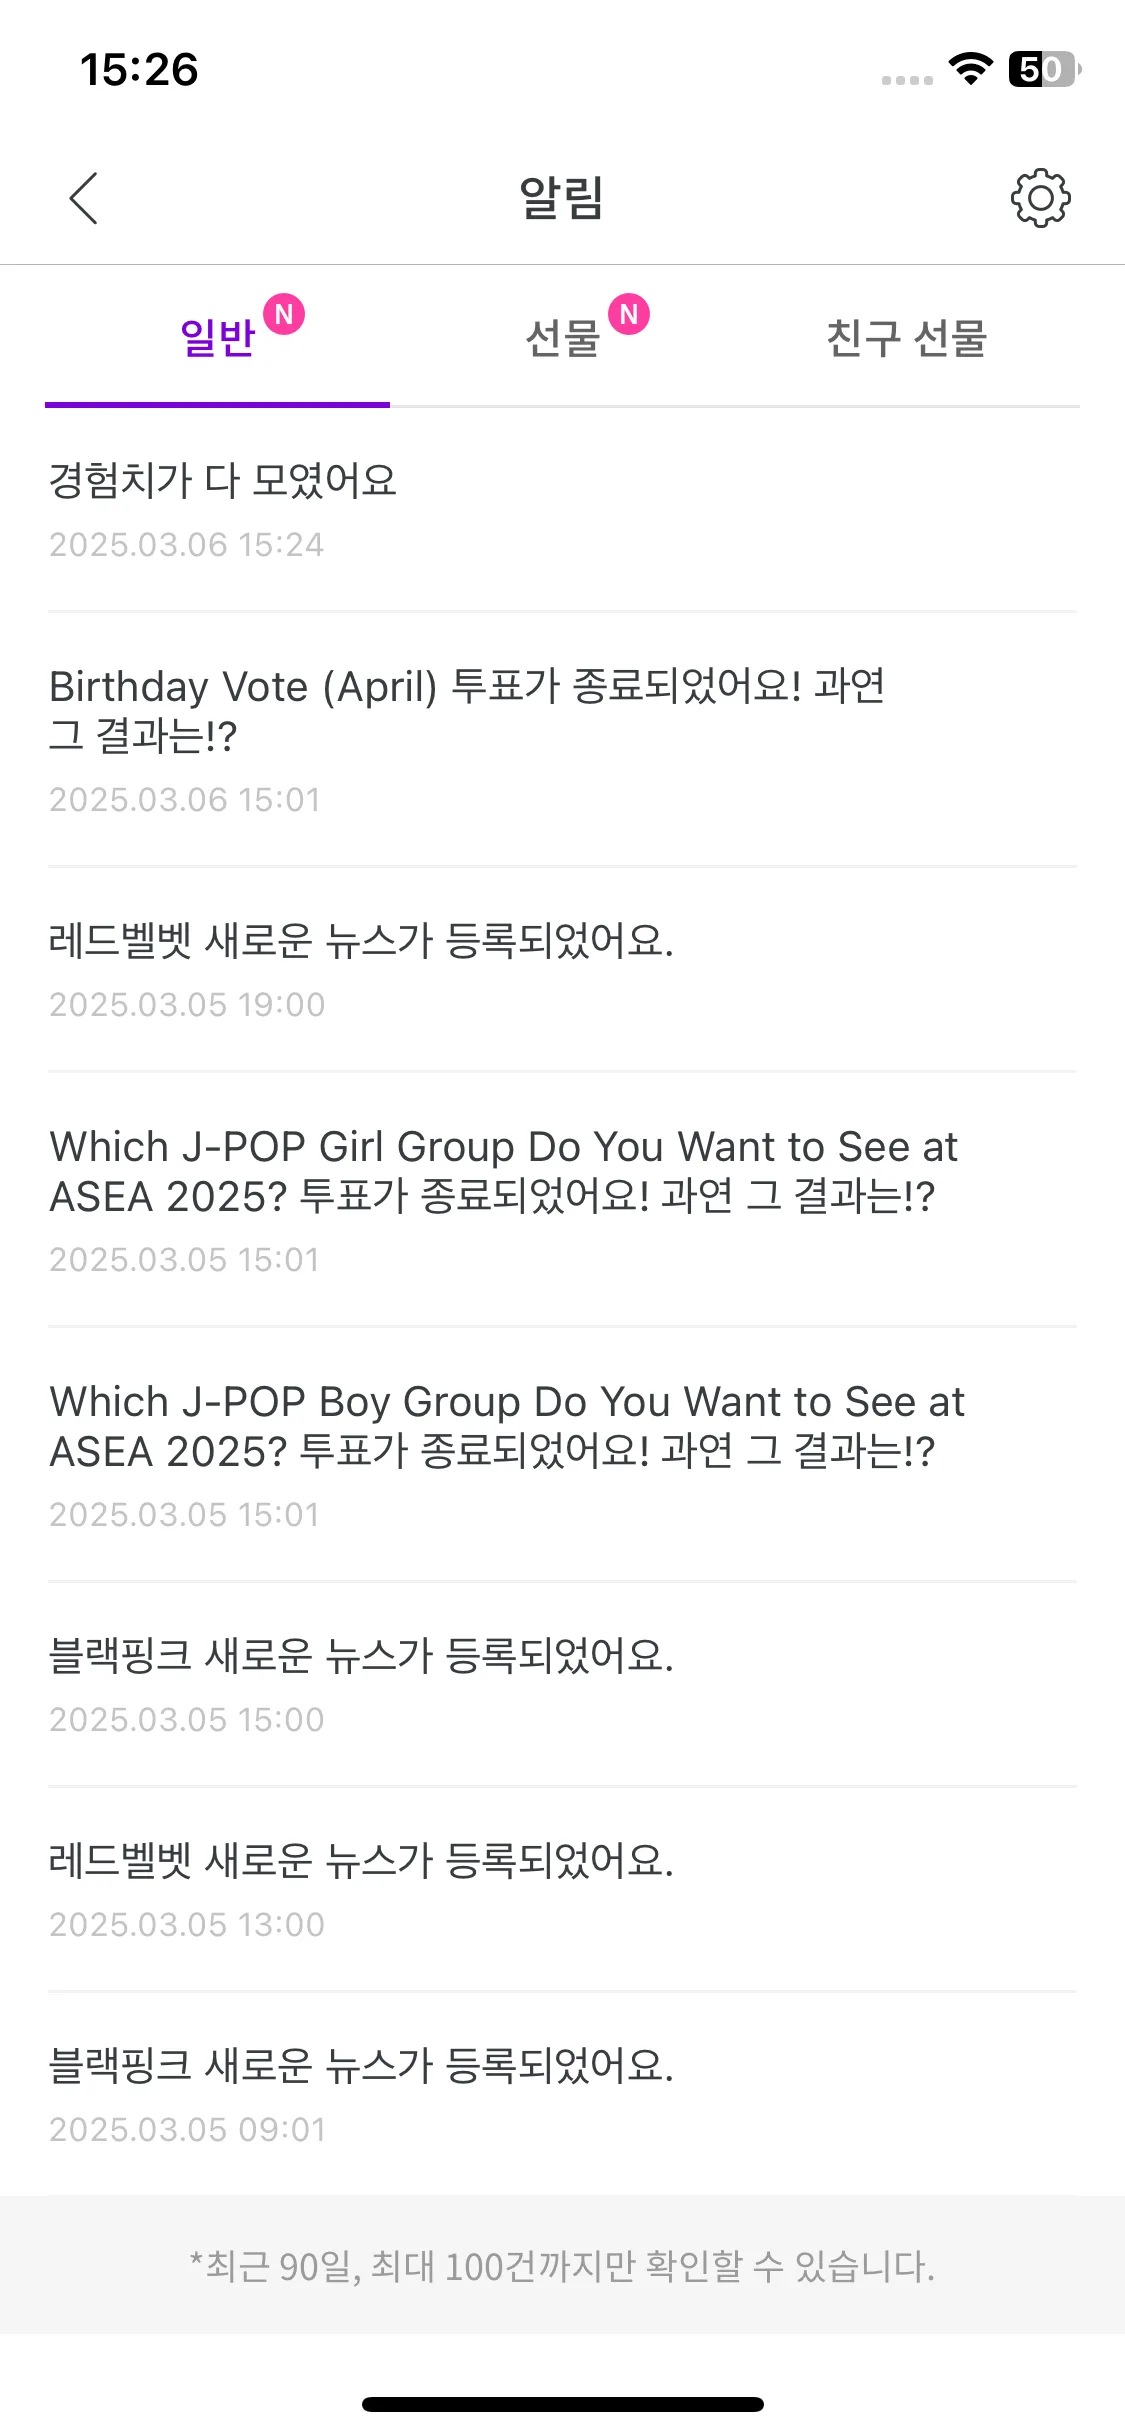Viewport: 1125px width, 2436px height.
Task: Select the 일반 tab
Action: (217, 338)
